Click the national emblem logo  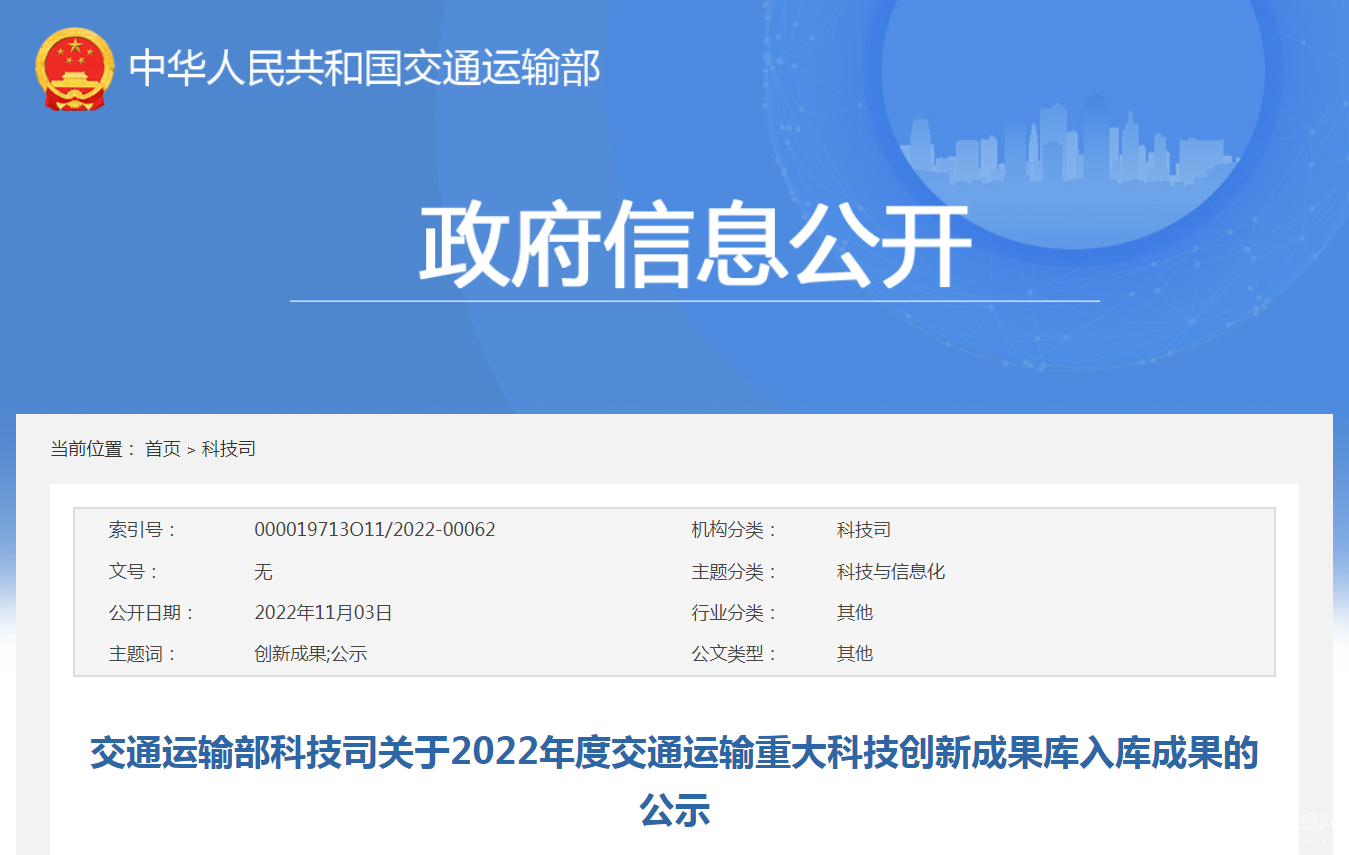pyautogui.click(x=75, y=68)
